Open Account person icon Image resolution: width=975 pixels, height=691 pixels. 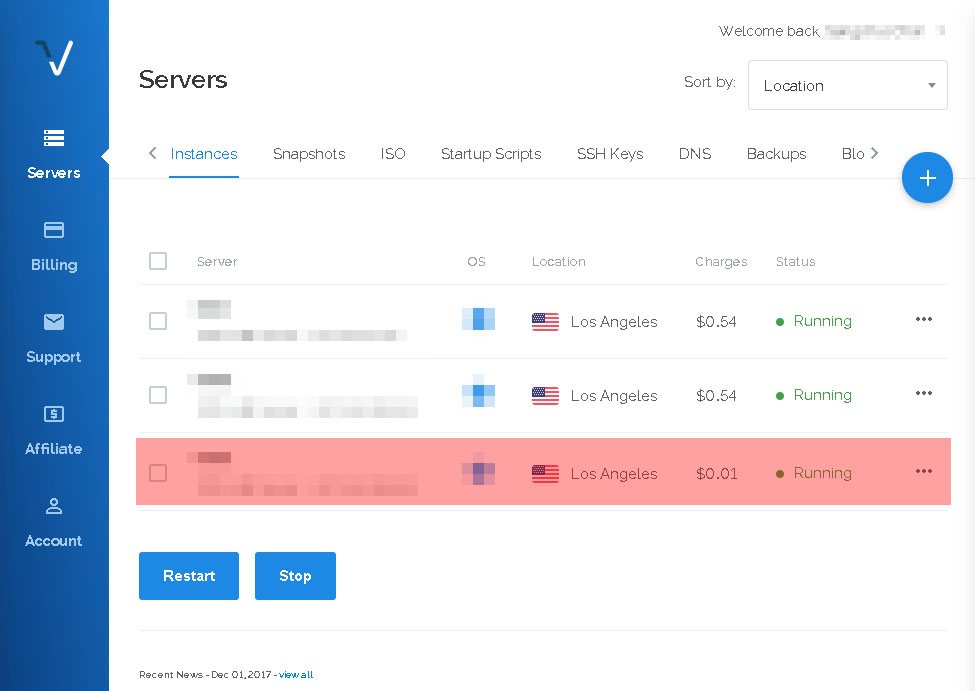(x=54, y=506)
